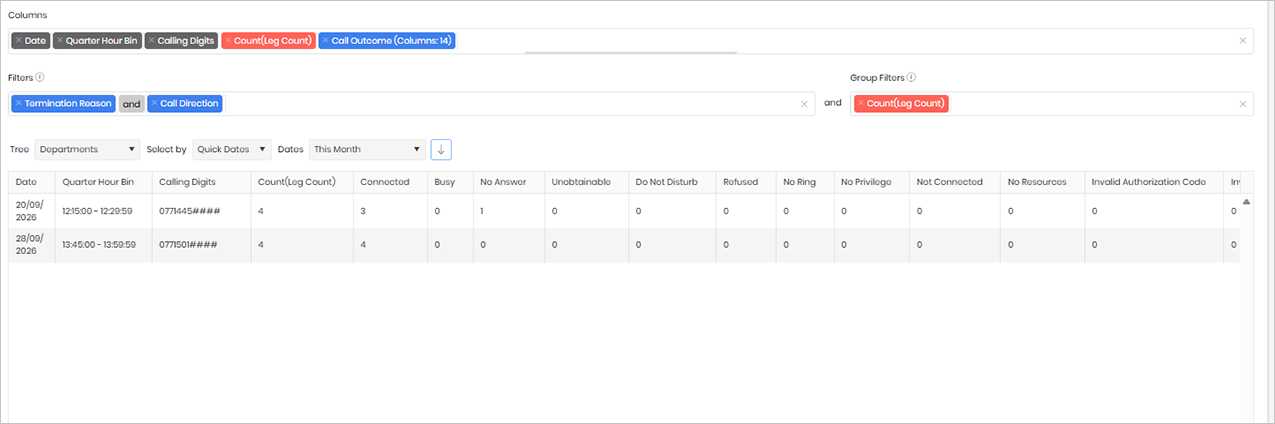Remove the Date column tag
The width and height of the screenshot is (1275, 424).
click(19, 41)
